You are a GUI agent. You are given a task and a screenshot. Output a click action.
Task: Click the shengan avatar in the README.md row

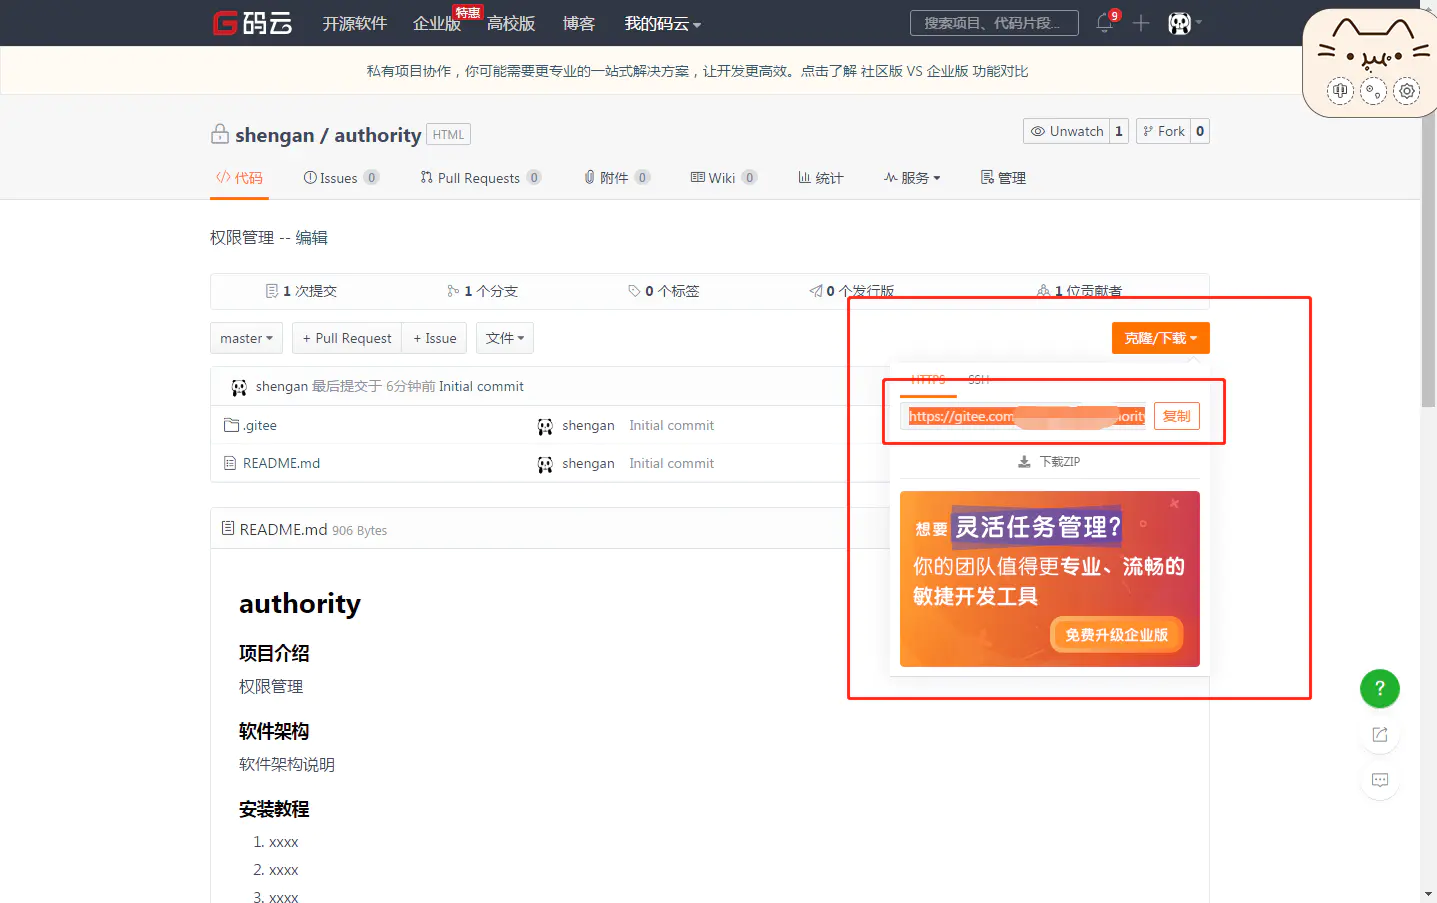(545, 464)
